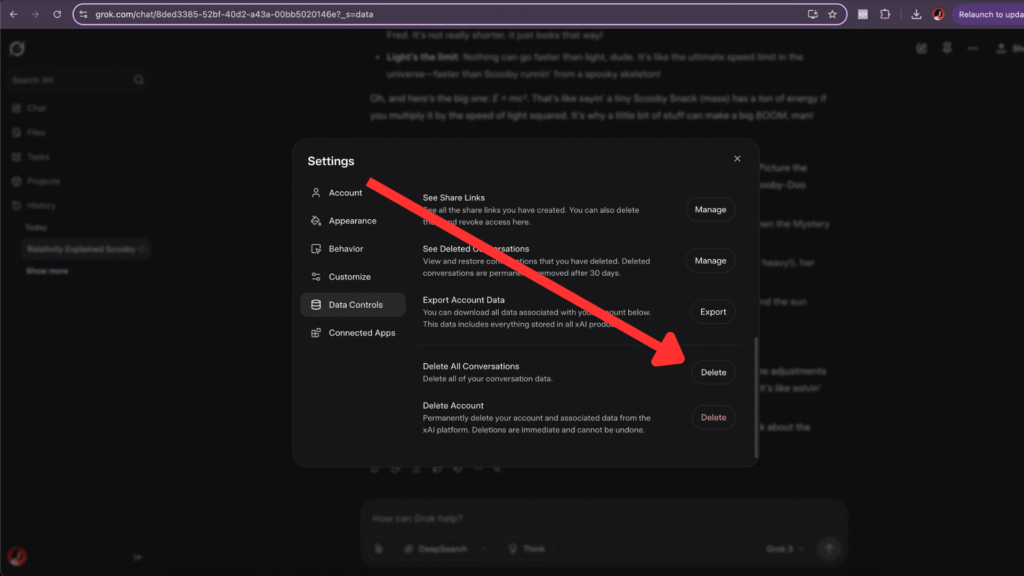
Task: Select the Data Controls tab
Action: pyautogui.click(x=353, y=305)
